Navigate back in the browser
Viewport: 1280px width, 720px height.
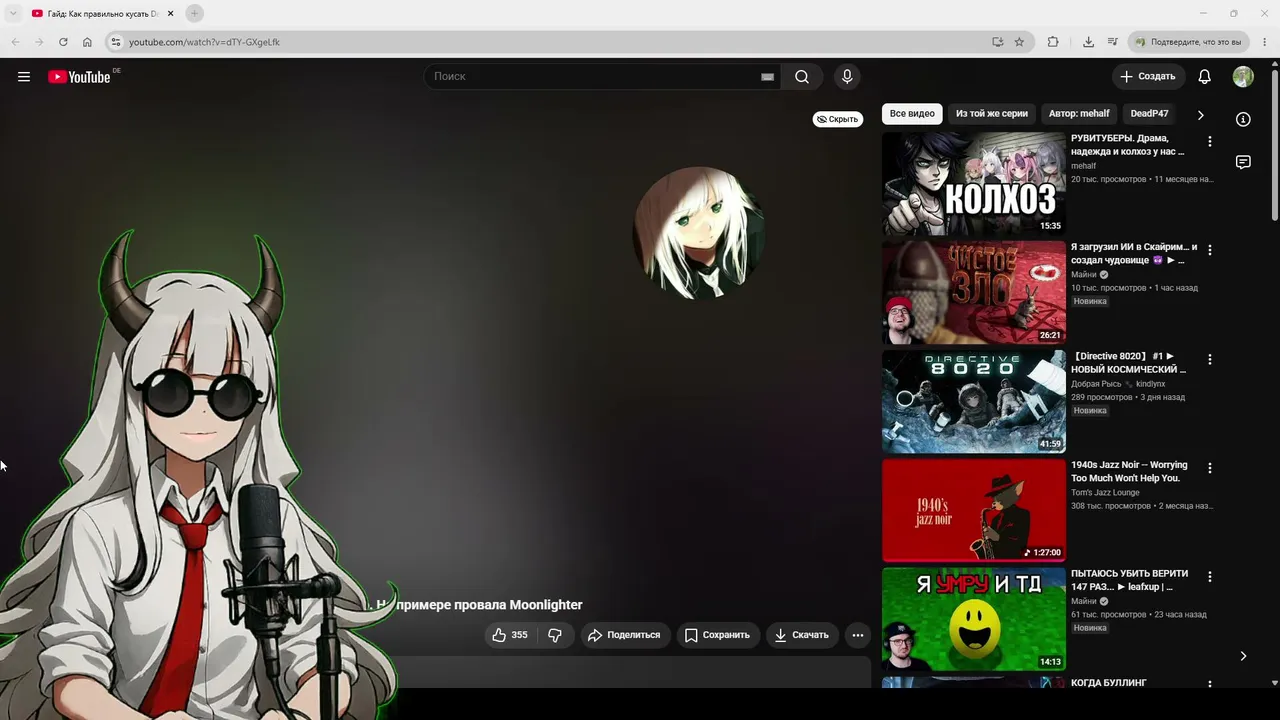[15, 42]
